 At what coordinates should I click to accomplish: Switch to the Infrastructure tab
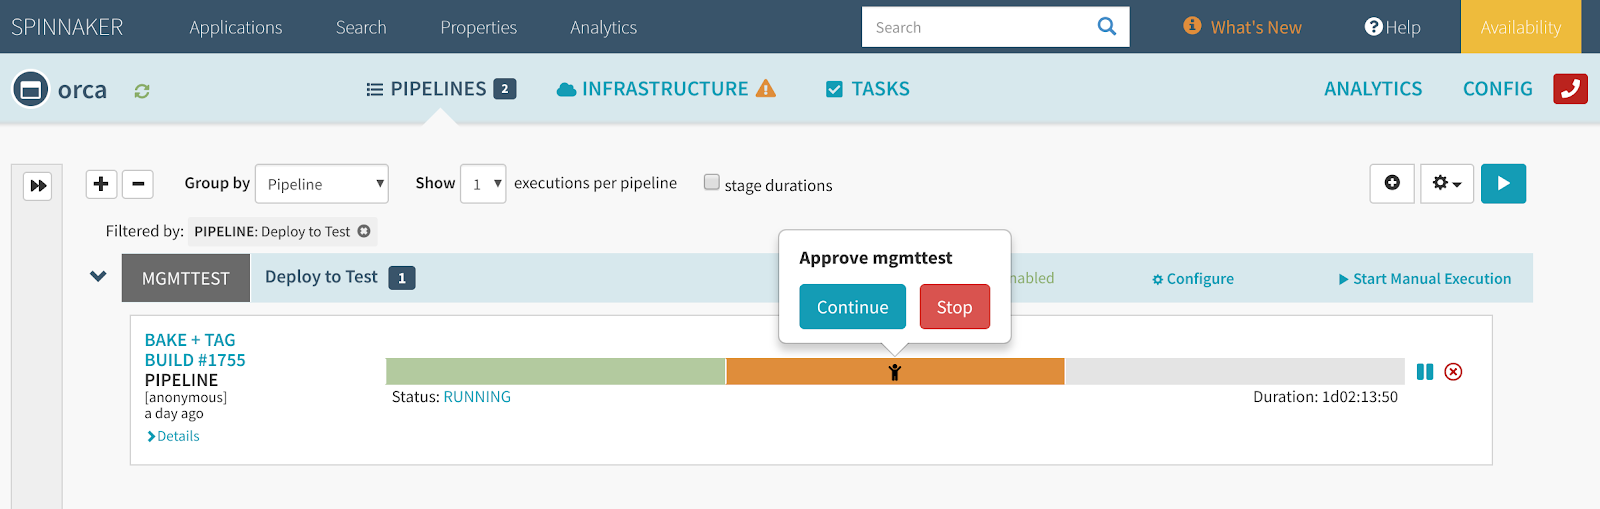click(x=665, y=89)
